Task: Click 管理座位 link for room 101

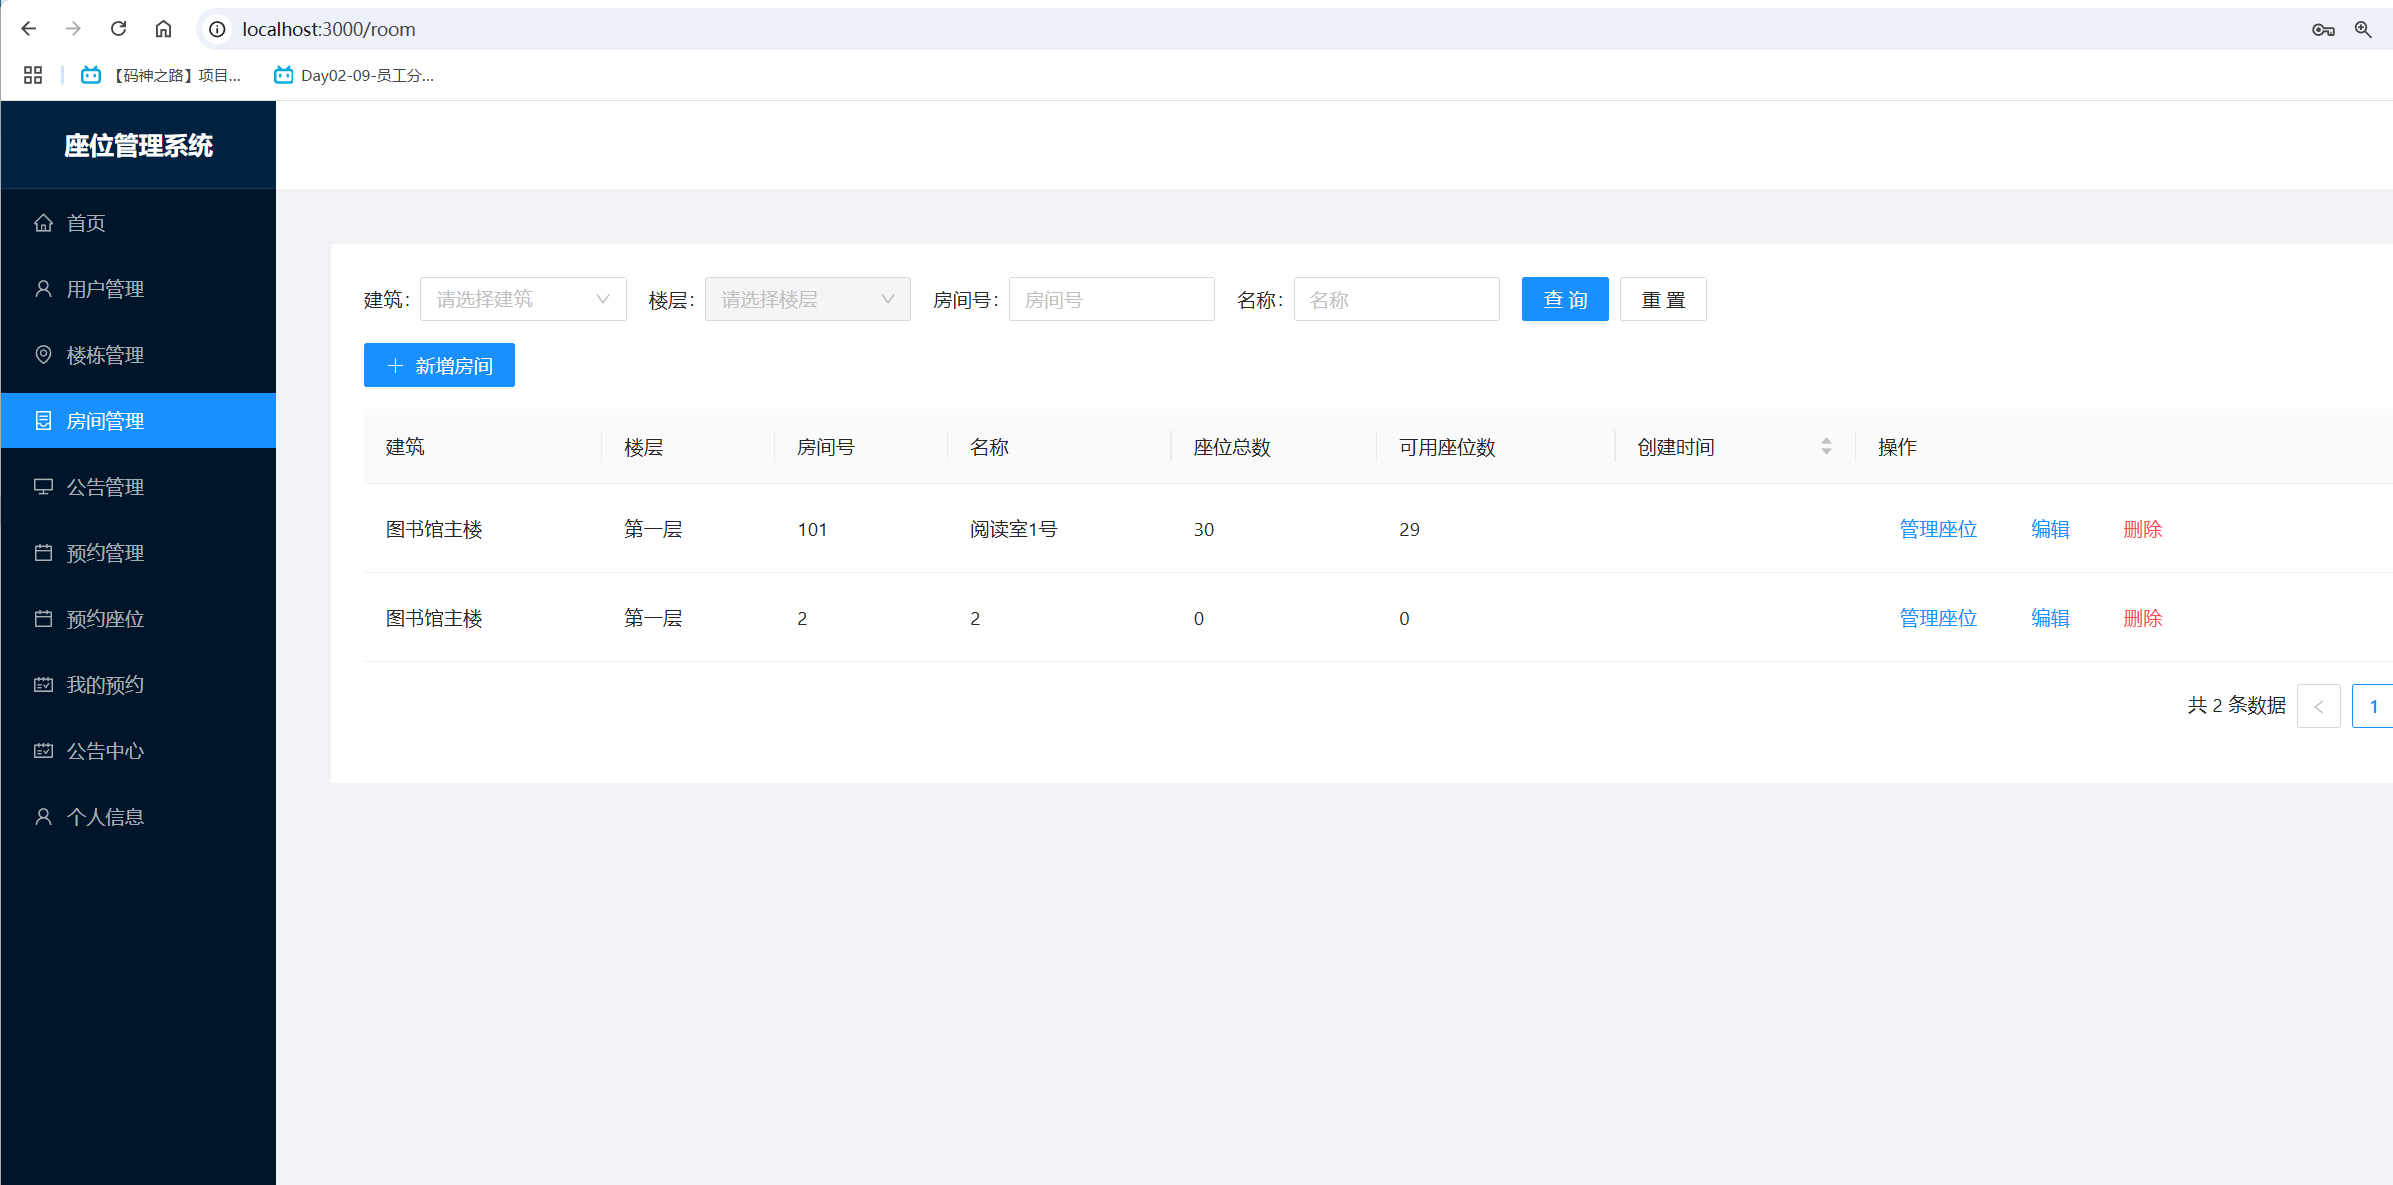Action: coord(1937,529)
